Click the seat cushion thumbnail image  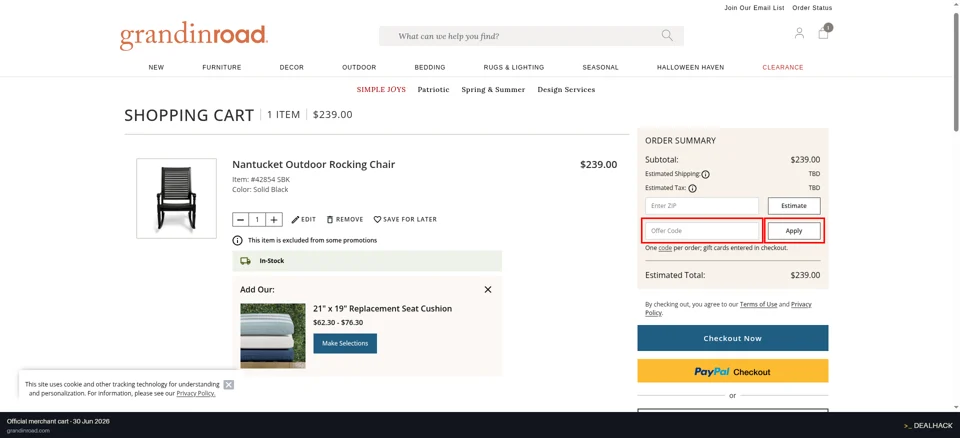pos(273,336)
